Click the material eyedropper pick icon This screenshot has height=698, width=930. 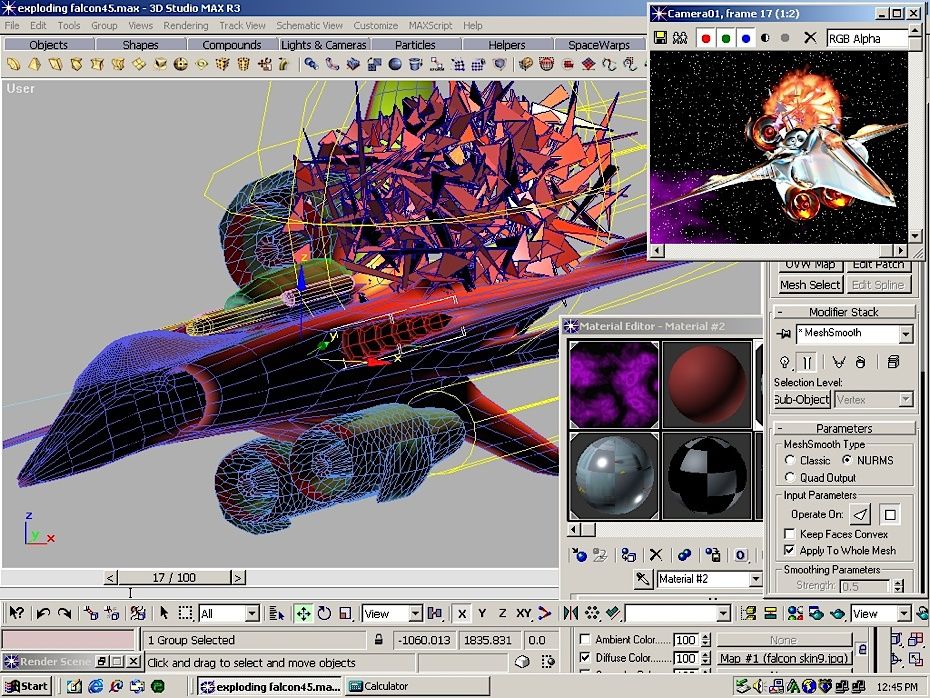643,579
